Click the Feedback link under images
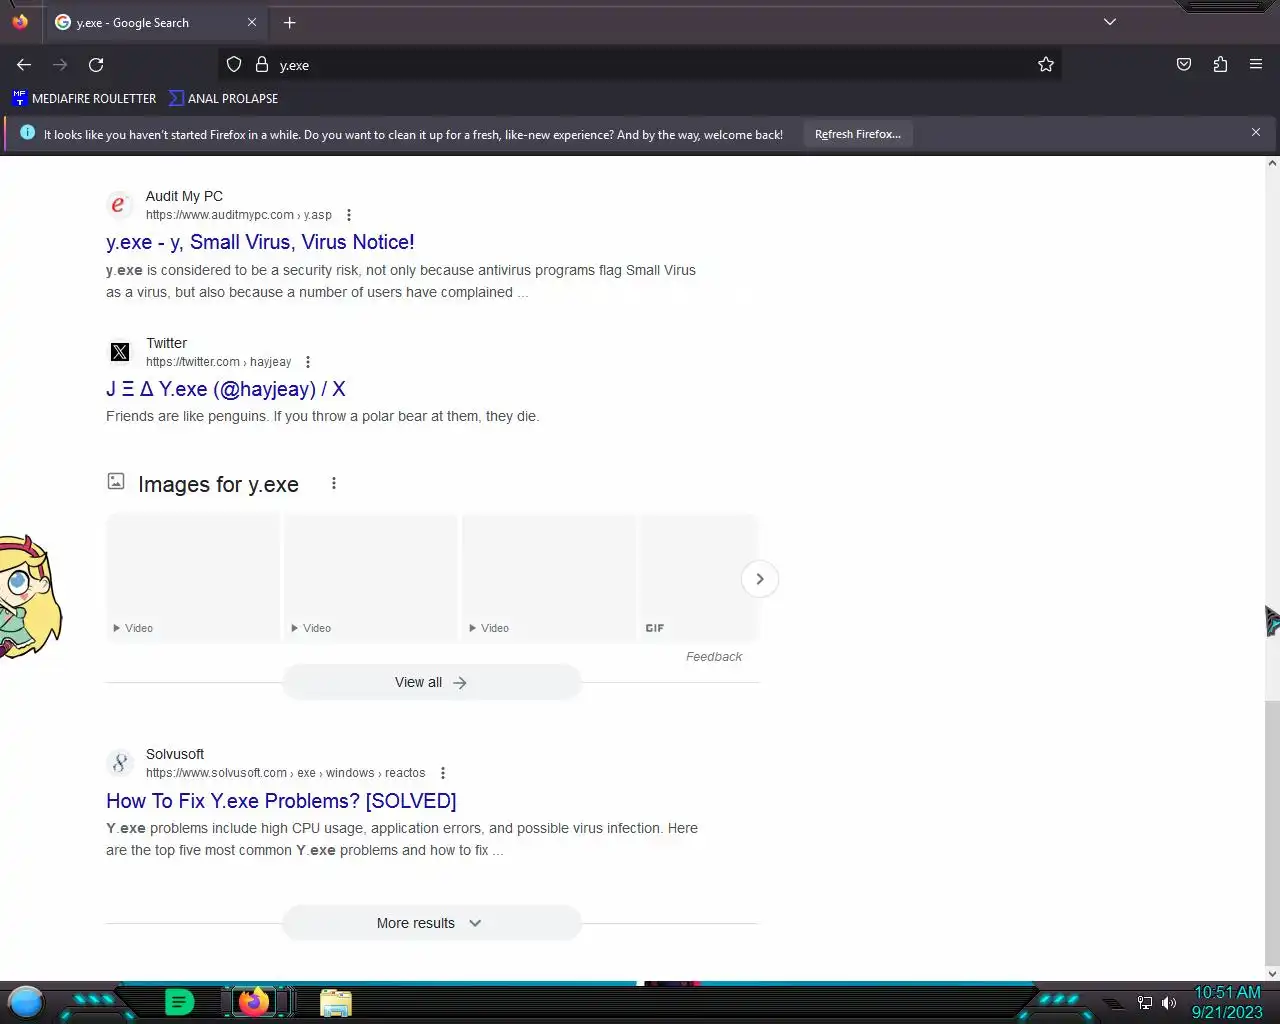The height and width of the screenshot is (1024, 1280). click(x=714, y=657)
